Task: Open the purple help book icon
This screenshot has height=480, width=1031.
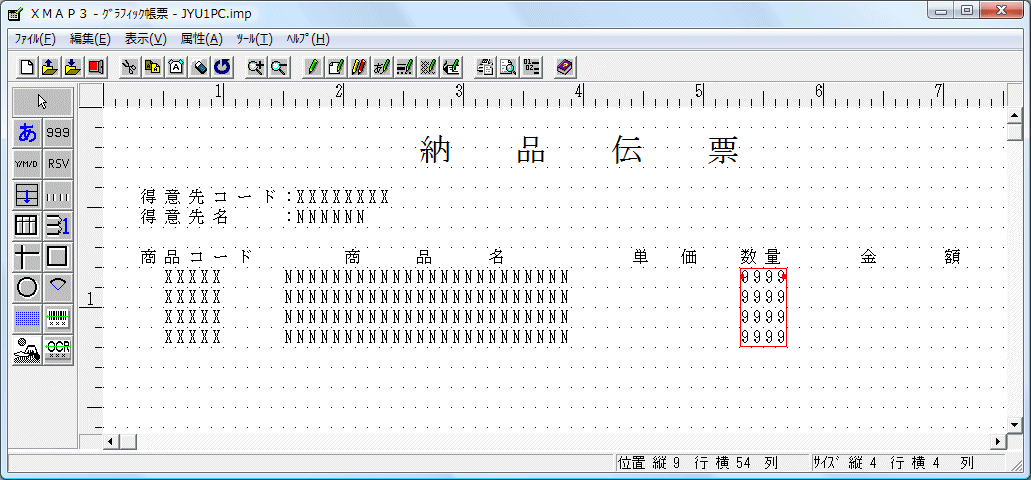Action: (565, 67)
